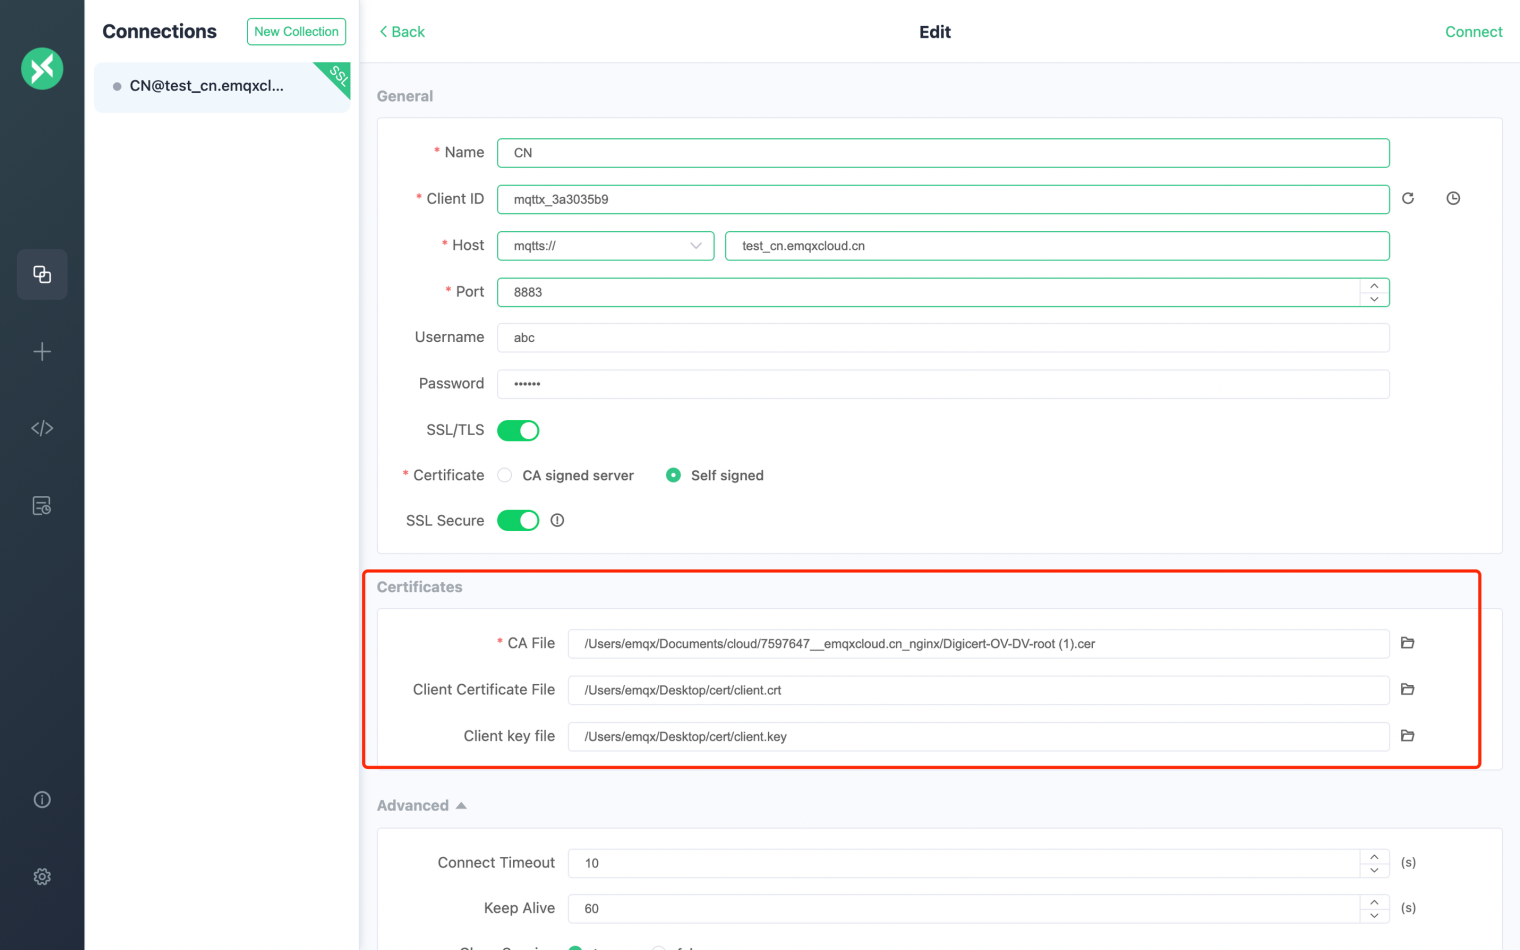Open the log page icon
Viewport: 1520px width, 950px height.
pos(42,506)
